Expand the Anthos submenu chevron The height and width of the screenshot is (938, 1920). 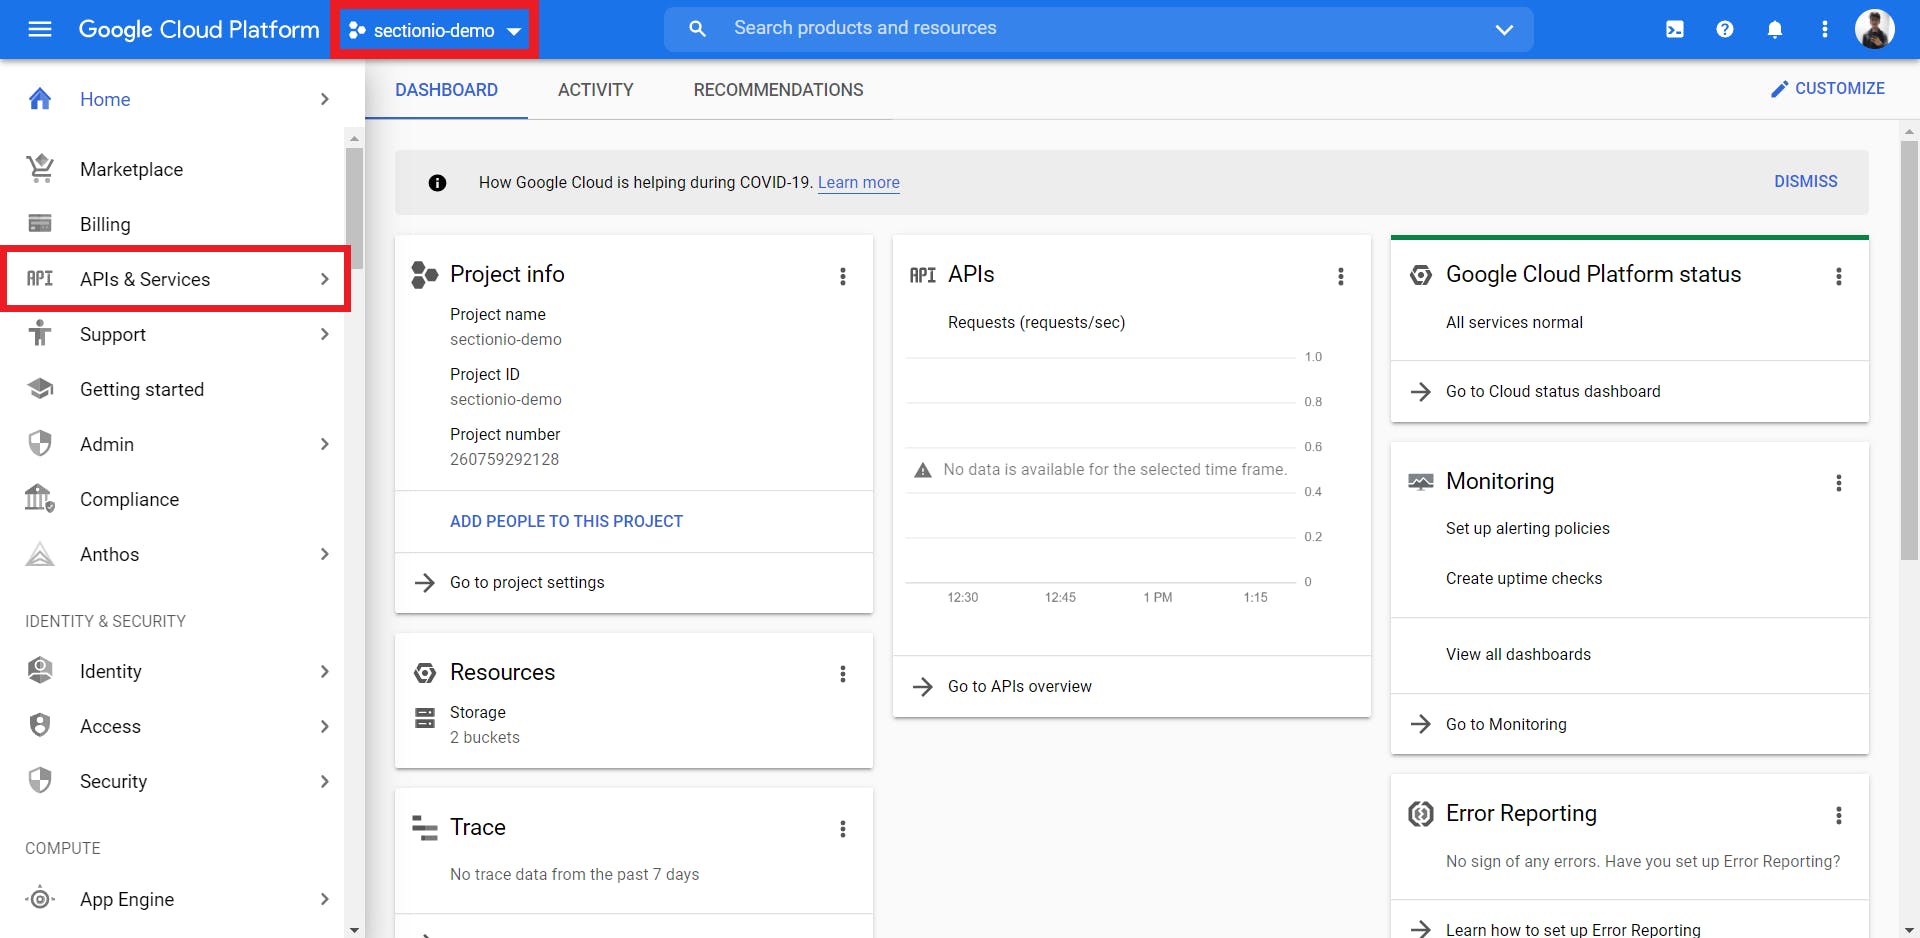(324, 554)
